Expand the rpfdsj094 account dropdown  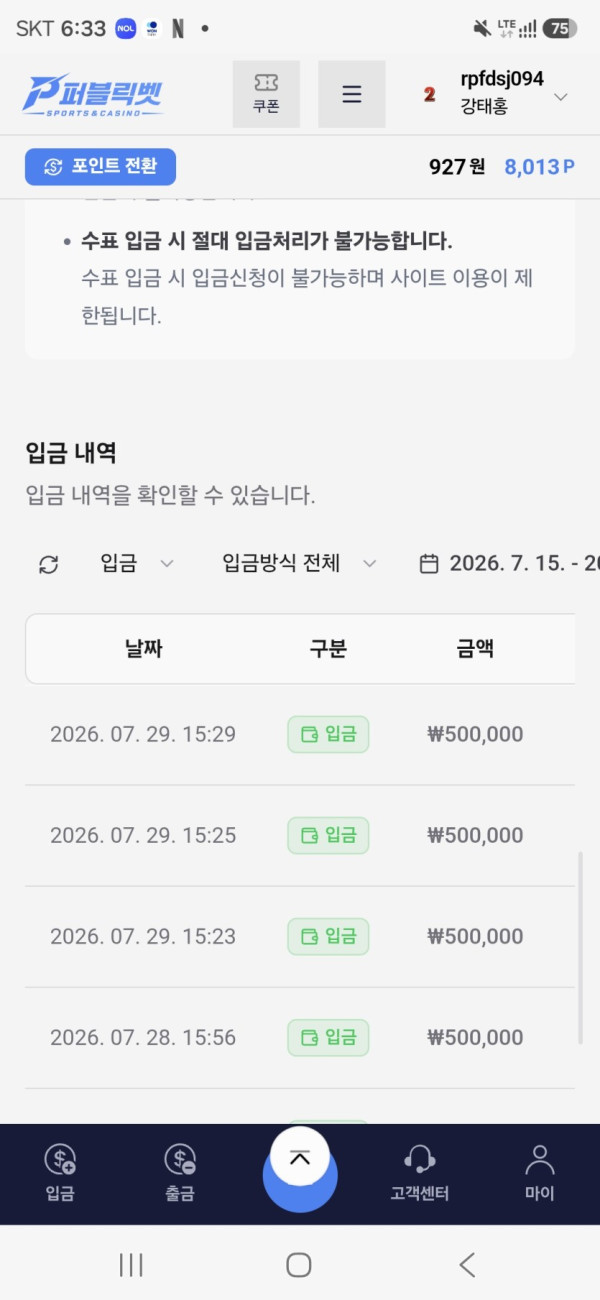[561, 97]
